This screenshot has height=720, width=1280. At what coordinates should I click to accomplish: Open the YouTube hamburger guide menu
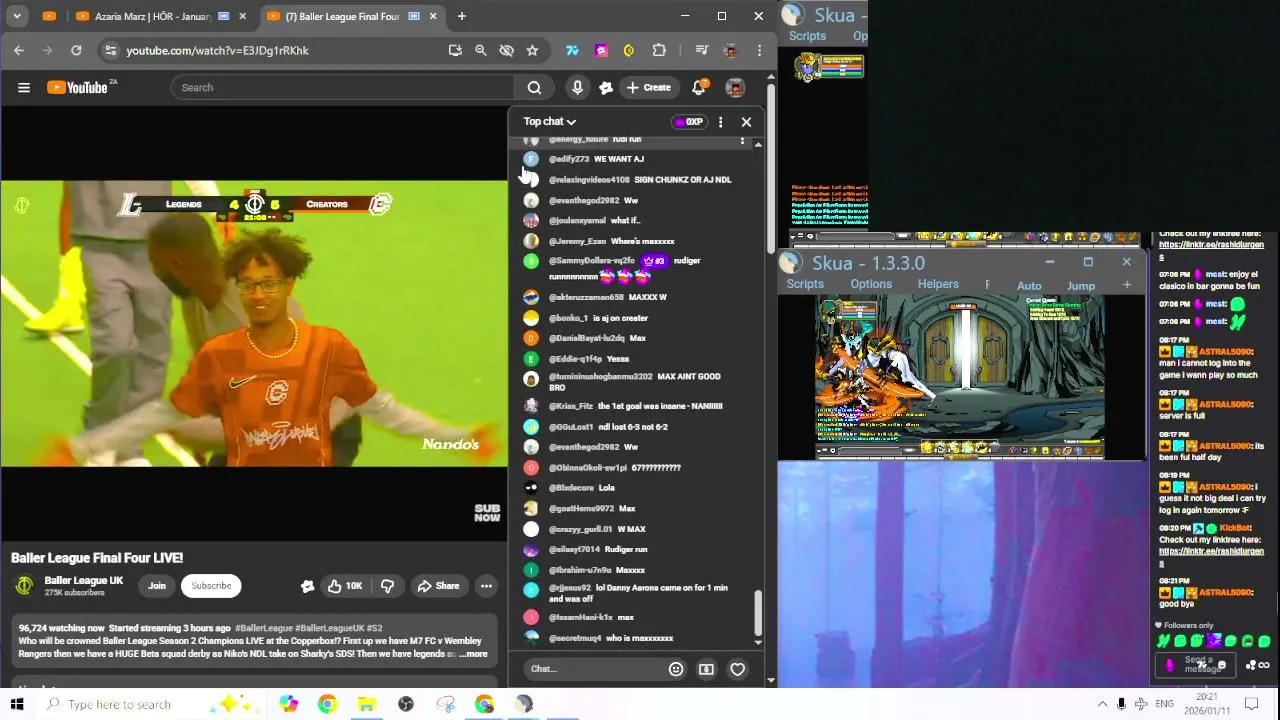click(24, 87)
